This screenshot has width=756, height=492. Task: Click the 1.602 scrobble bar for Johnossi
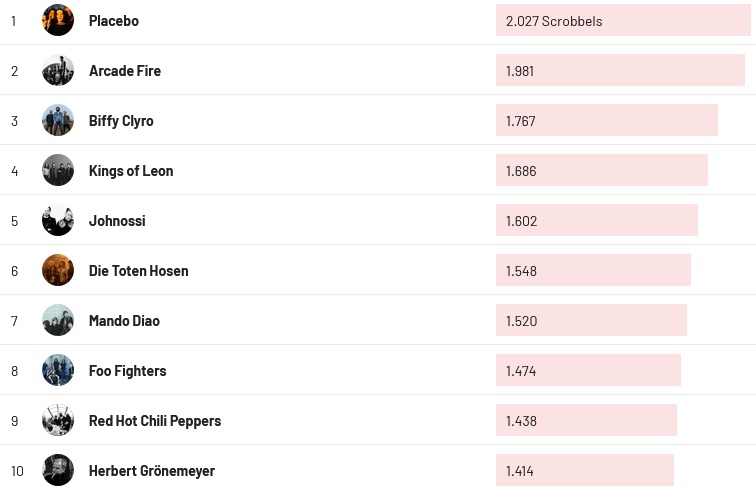pos(597,220)
